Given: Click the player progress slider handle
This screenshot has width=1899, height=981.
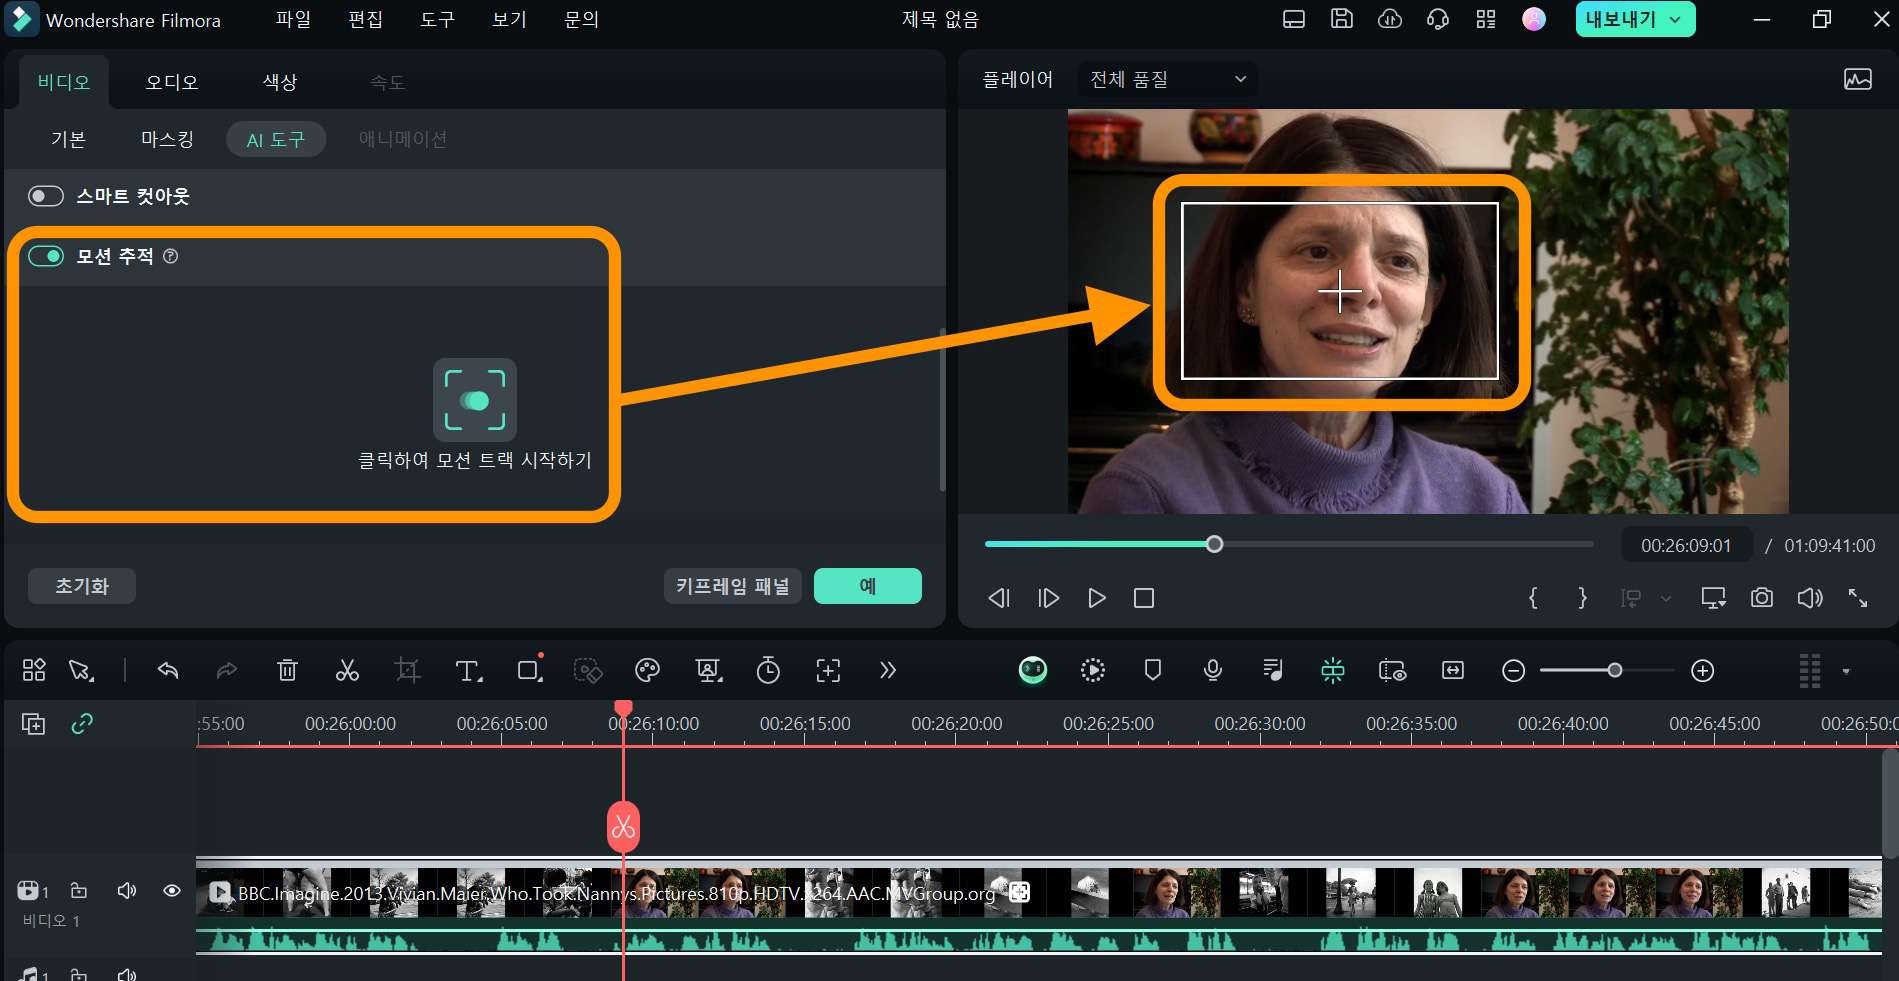Looking at the screenshot, I should pyautogui.click(x=1214, y=544).
